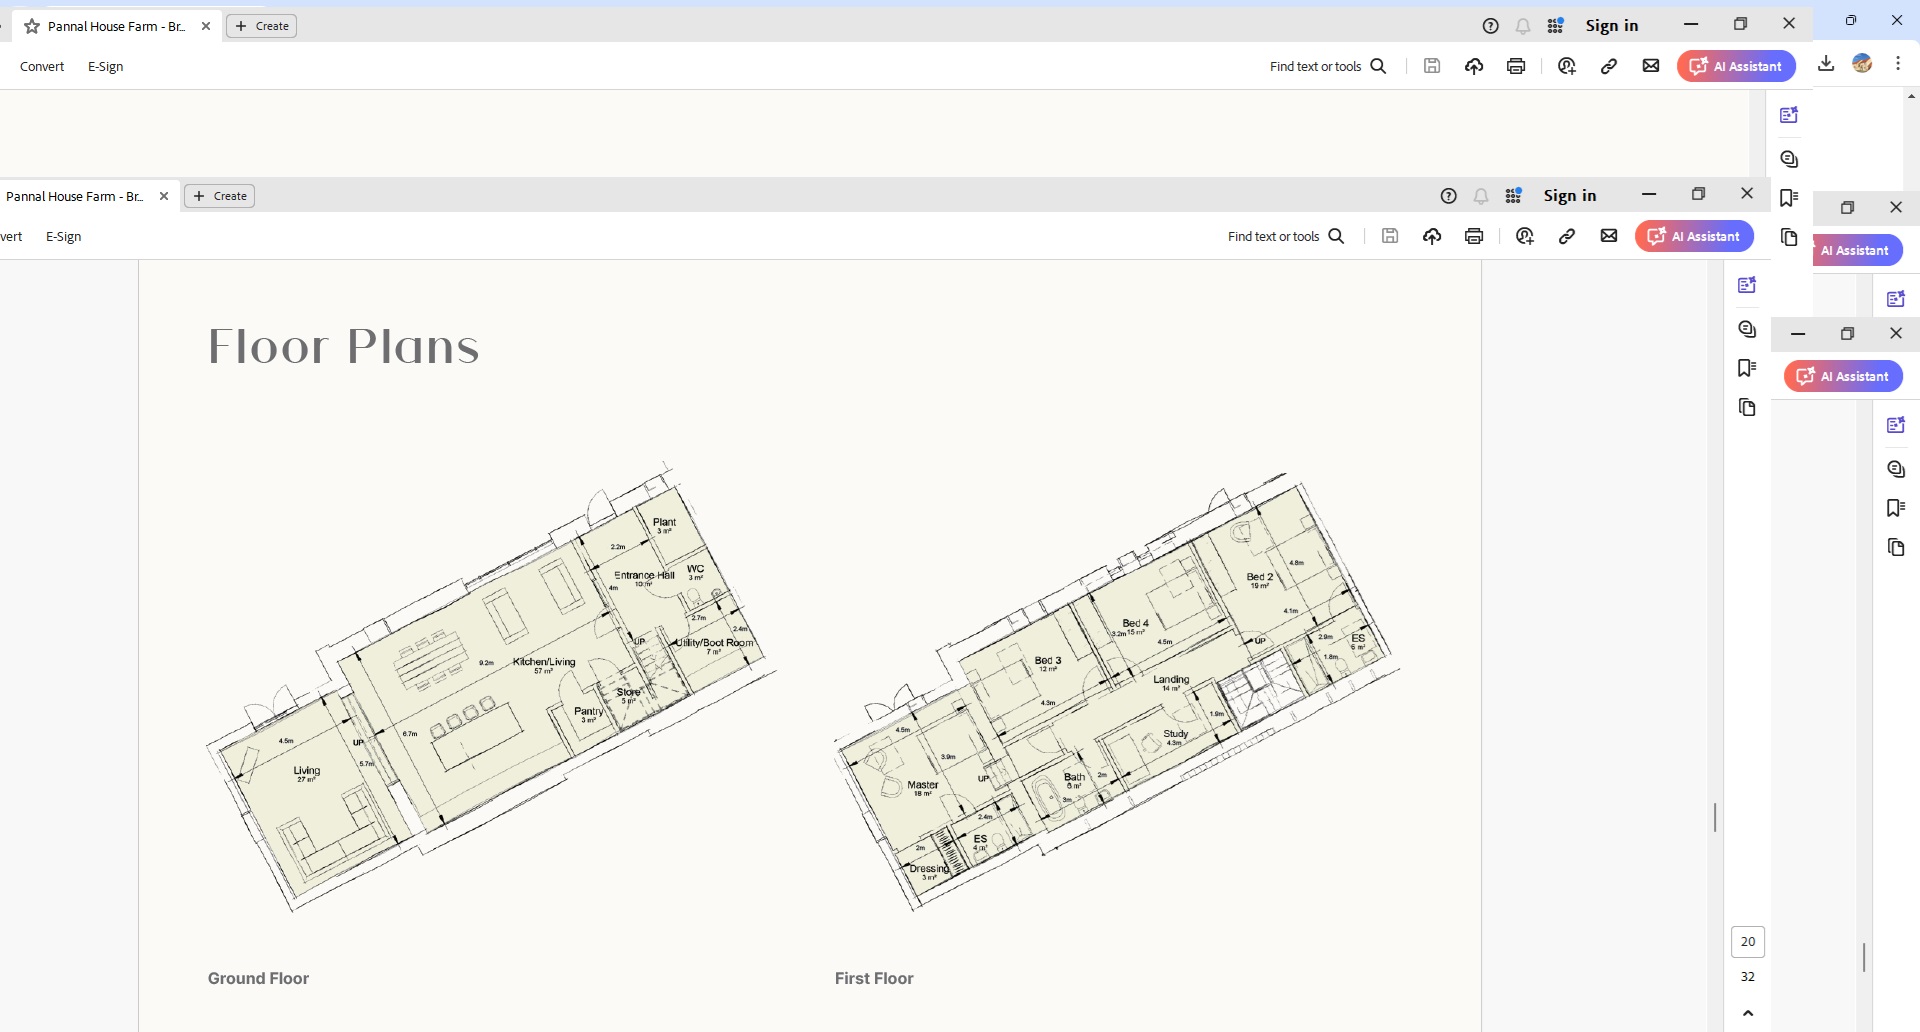Open the Convert menu in the top back window

(42, 67)
